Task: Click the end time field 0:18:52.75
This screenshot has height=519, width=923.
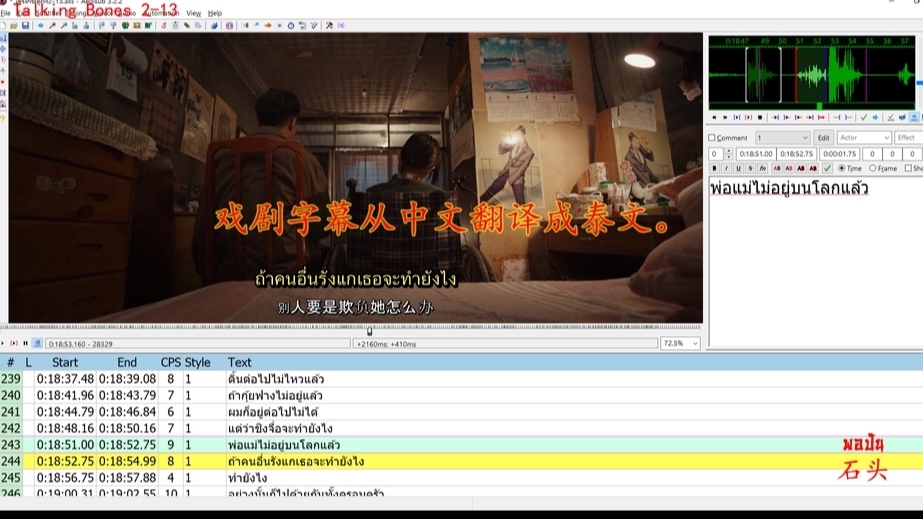Action: point(796,154)
